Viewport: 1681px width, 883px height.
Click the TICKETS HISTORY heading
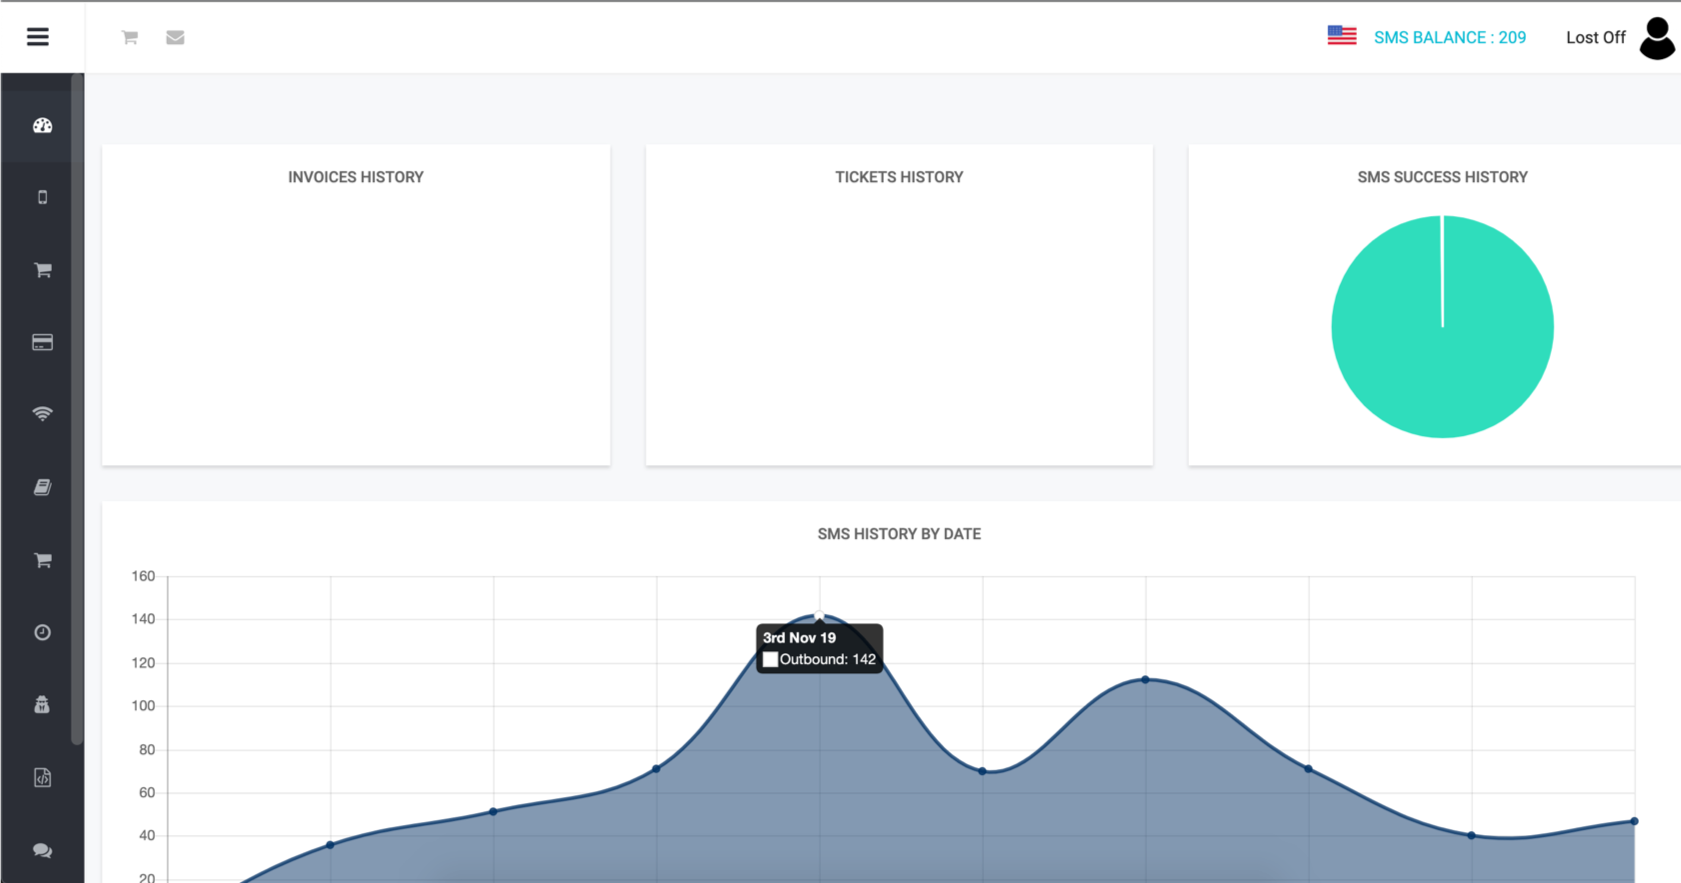point(899,177)
